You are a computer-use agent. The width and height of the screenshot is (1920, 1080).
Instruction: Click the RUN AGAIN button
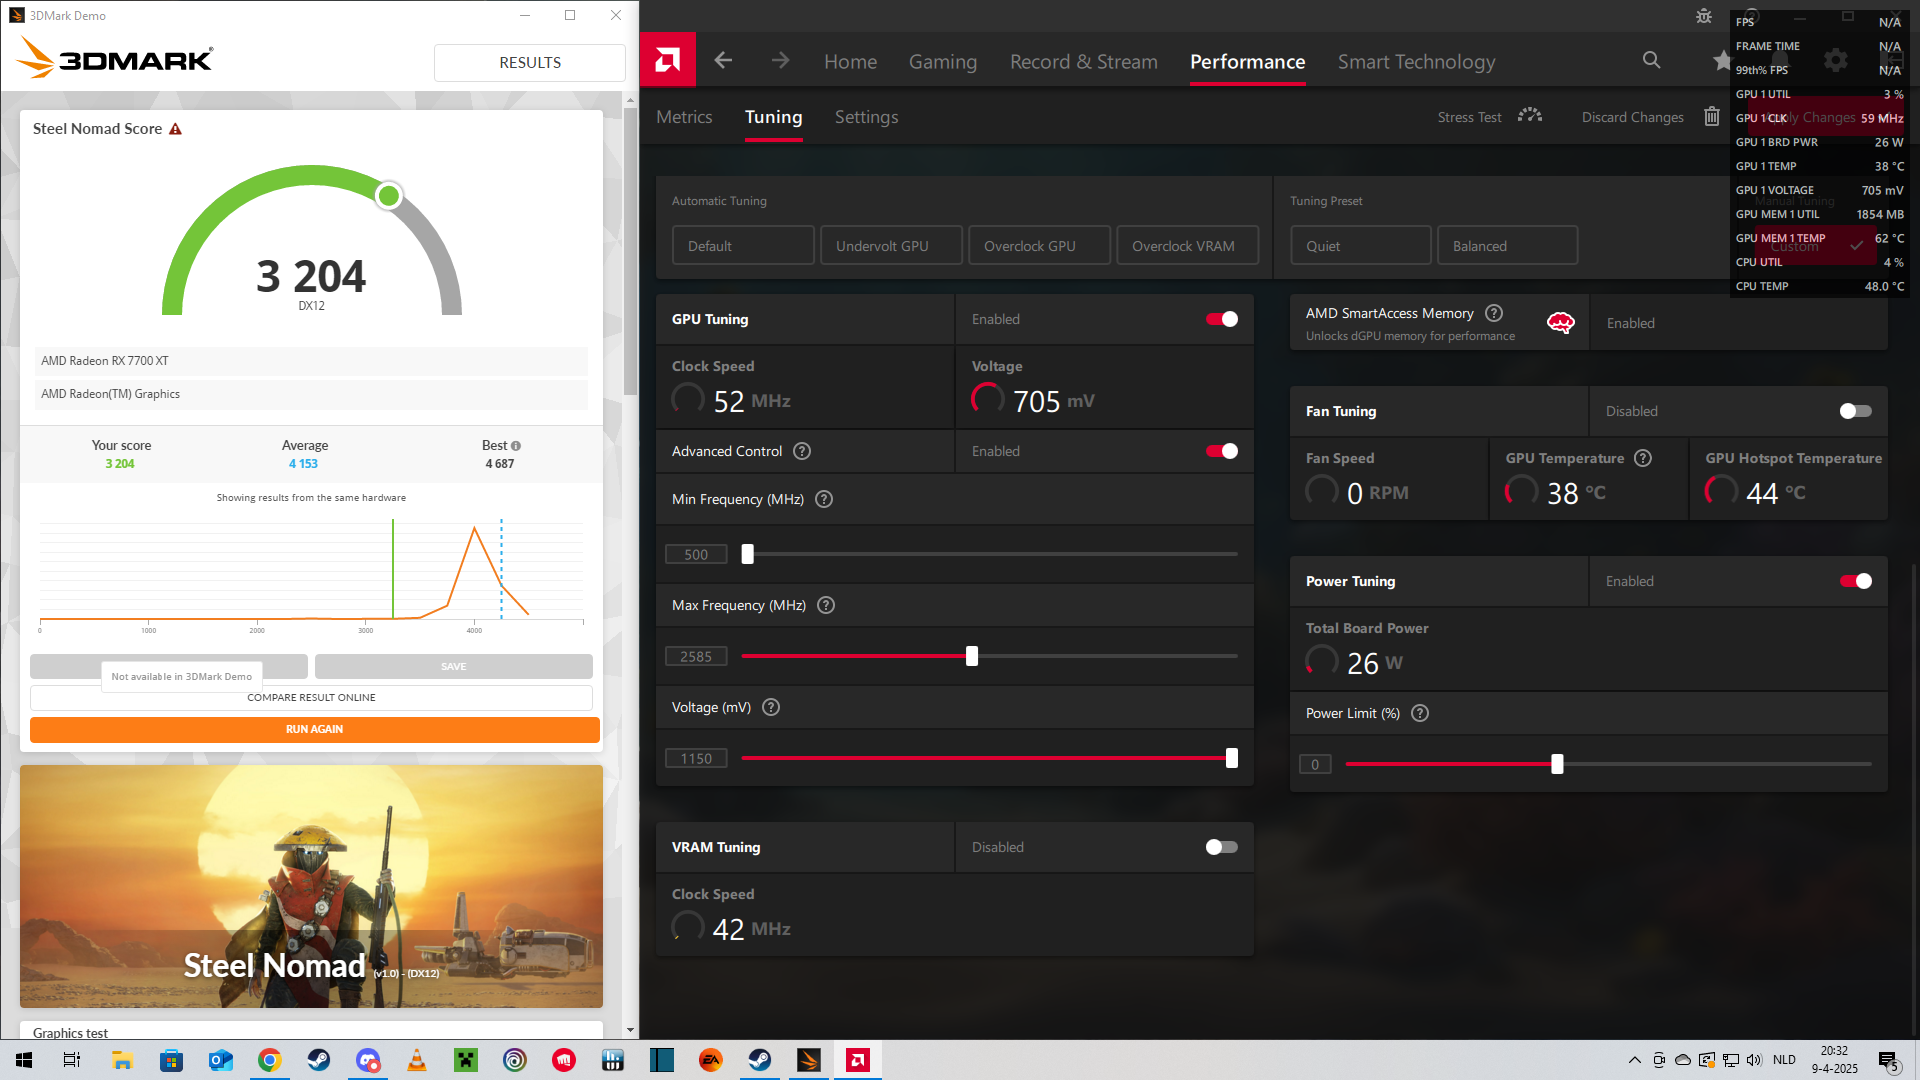coord(314,729)
